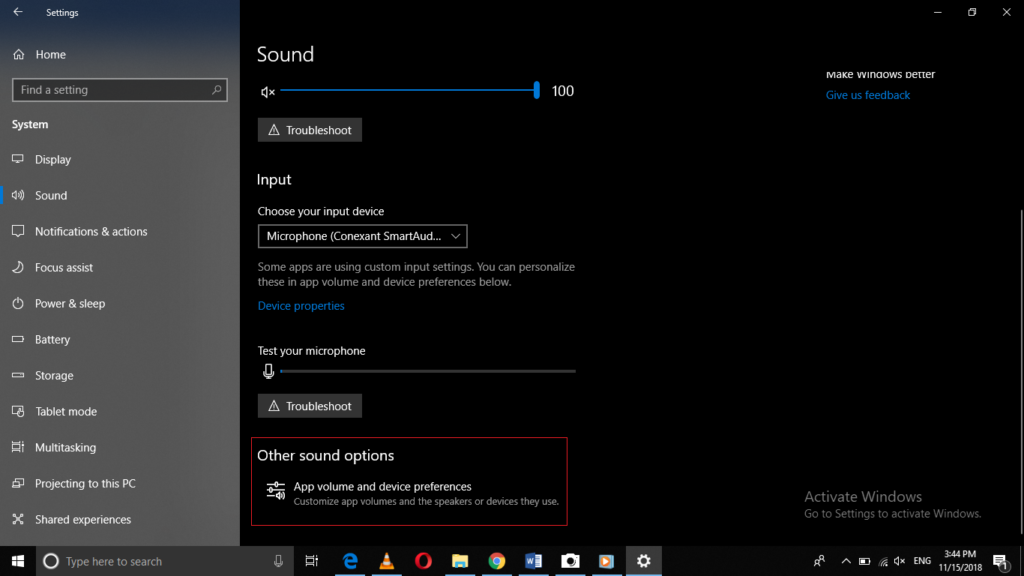Screen dimensions: 1024x576
Task: Click the Give us feedback link
Action: (867, 94)
